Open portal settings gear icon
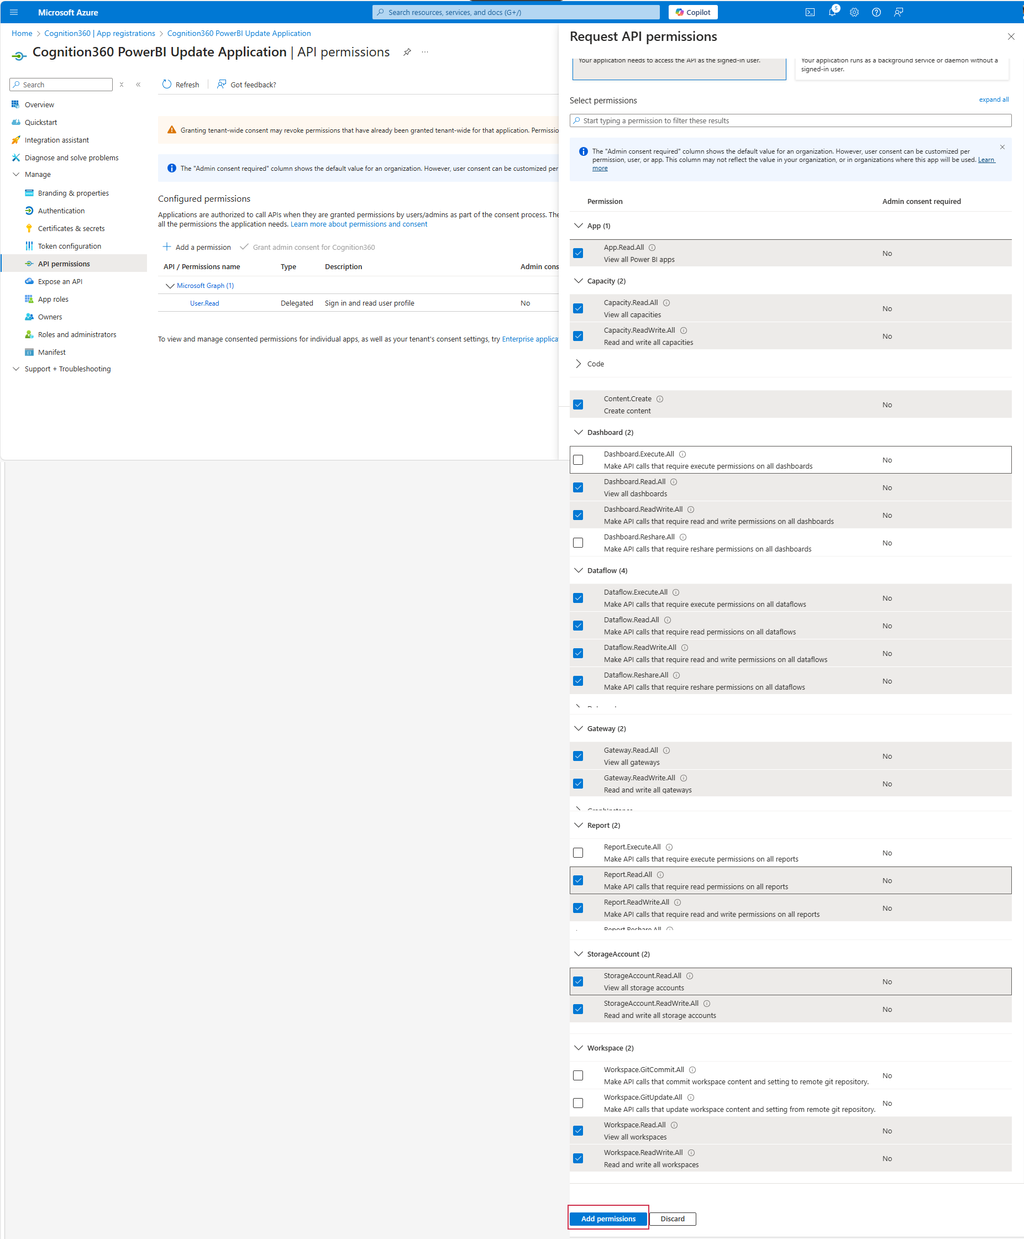1024x1239 pixels. click(x=854, y=12)
